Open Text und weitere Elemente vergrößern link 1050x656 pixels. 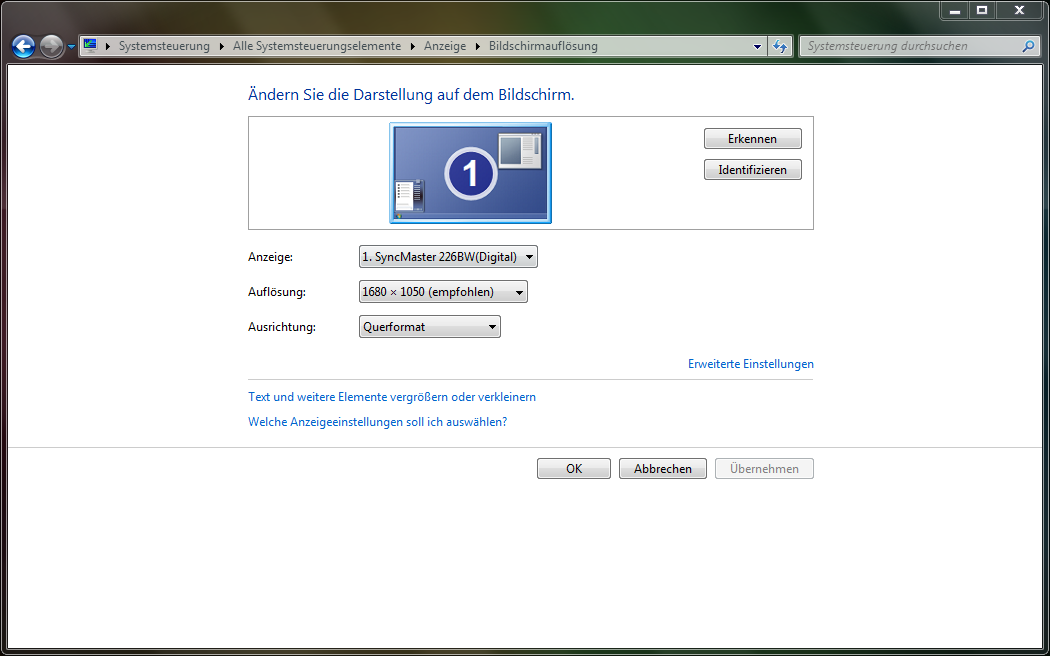[x=392, y=397]
